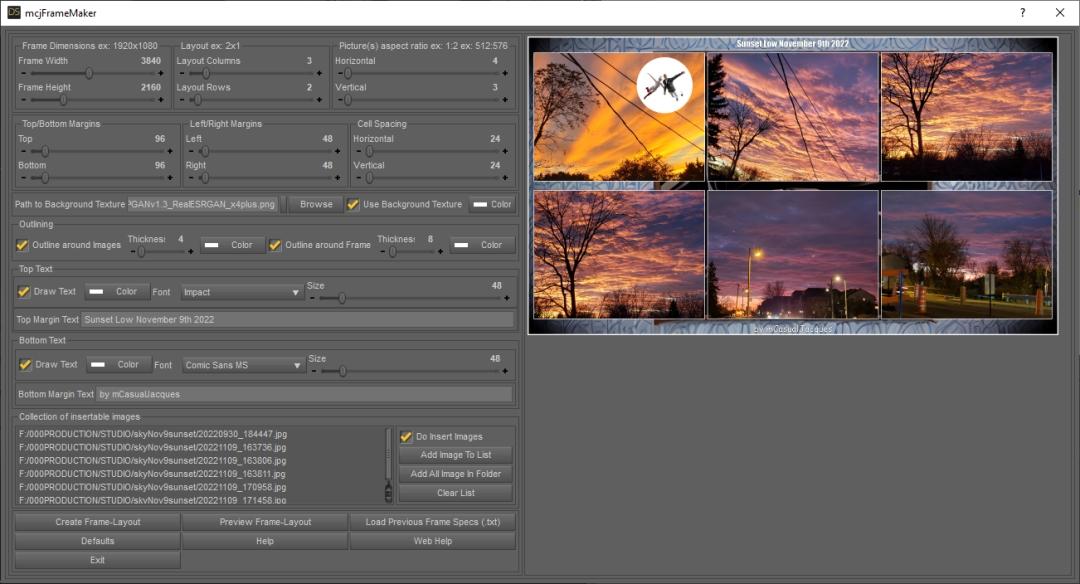Click the Defaults button
This screenshot has height=584, width=1080.
pos(98,541)
